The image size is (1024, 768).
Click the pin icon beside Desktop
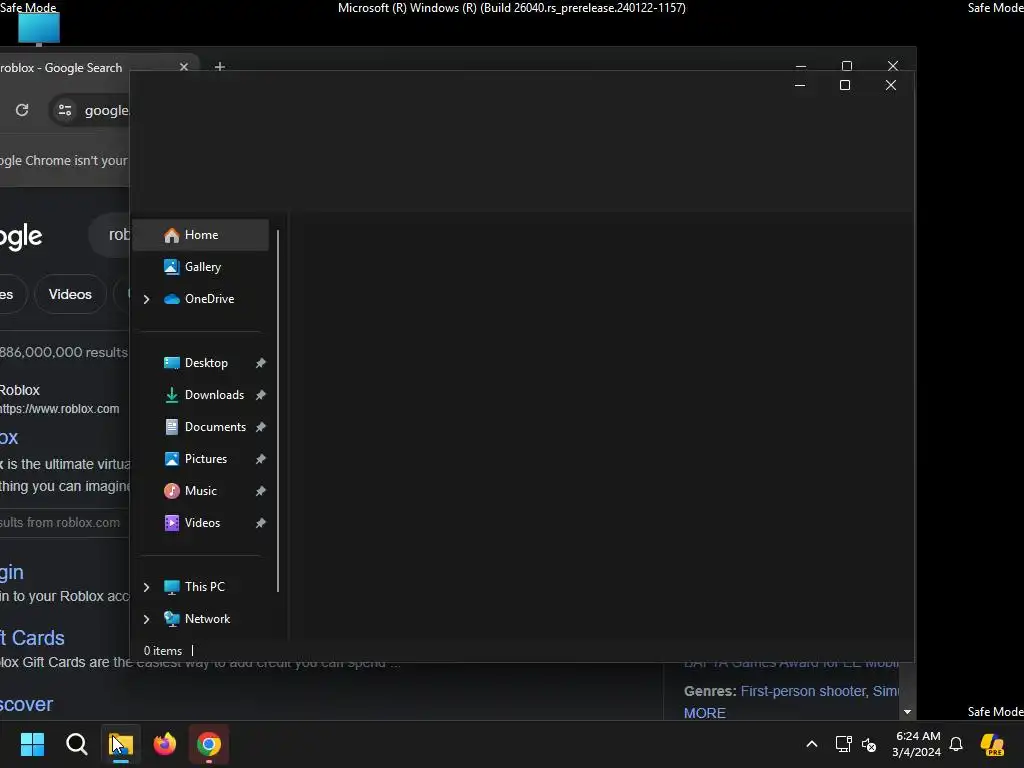click(261, 363)
